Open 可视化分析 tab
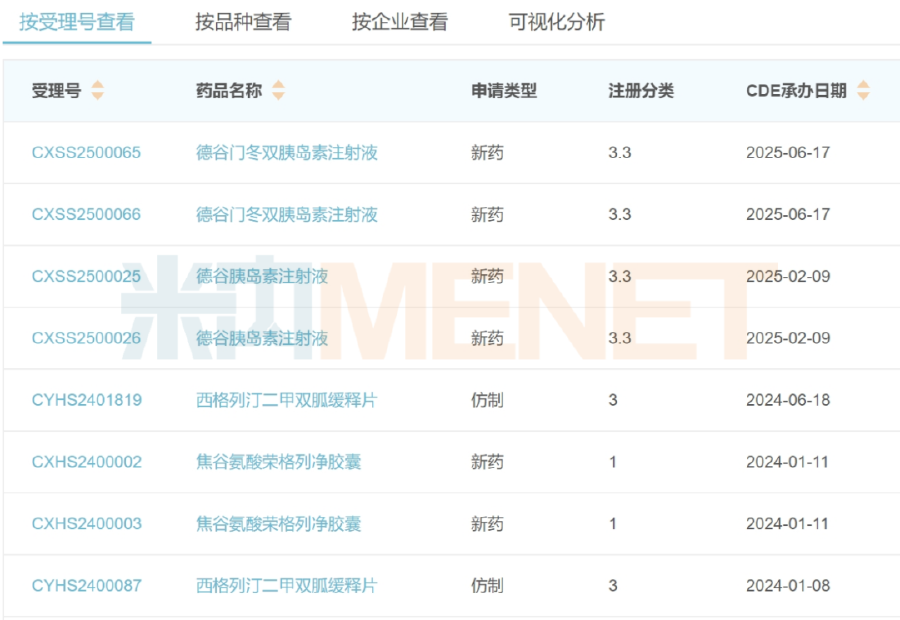 [557, 22]
